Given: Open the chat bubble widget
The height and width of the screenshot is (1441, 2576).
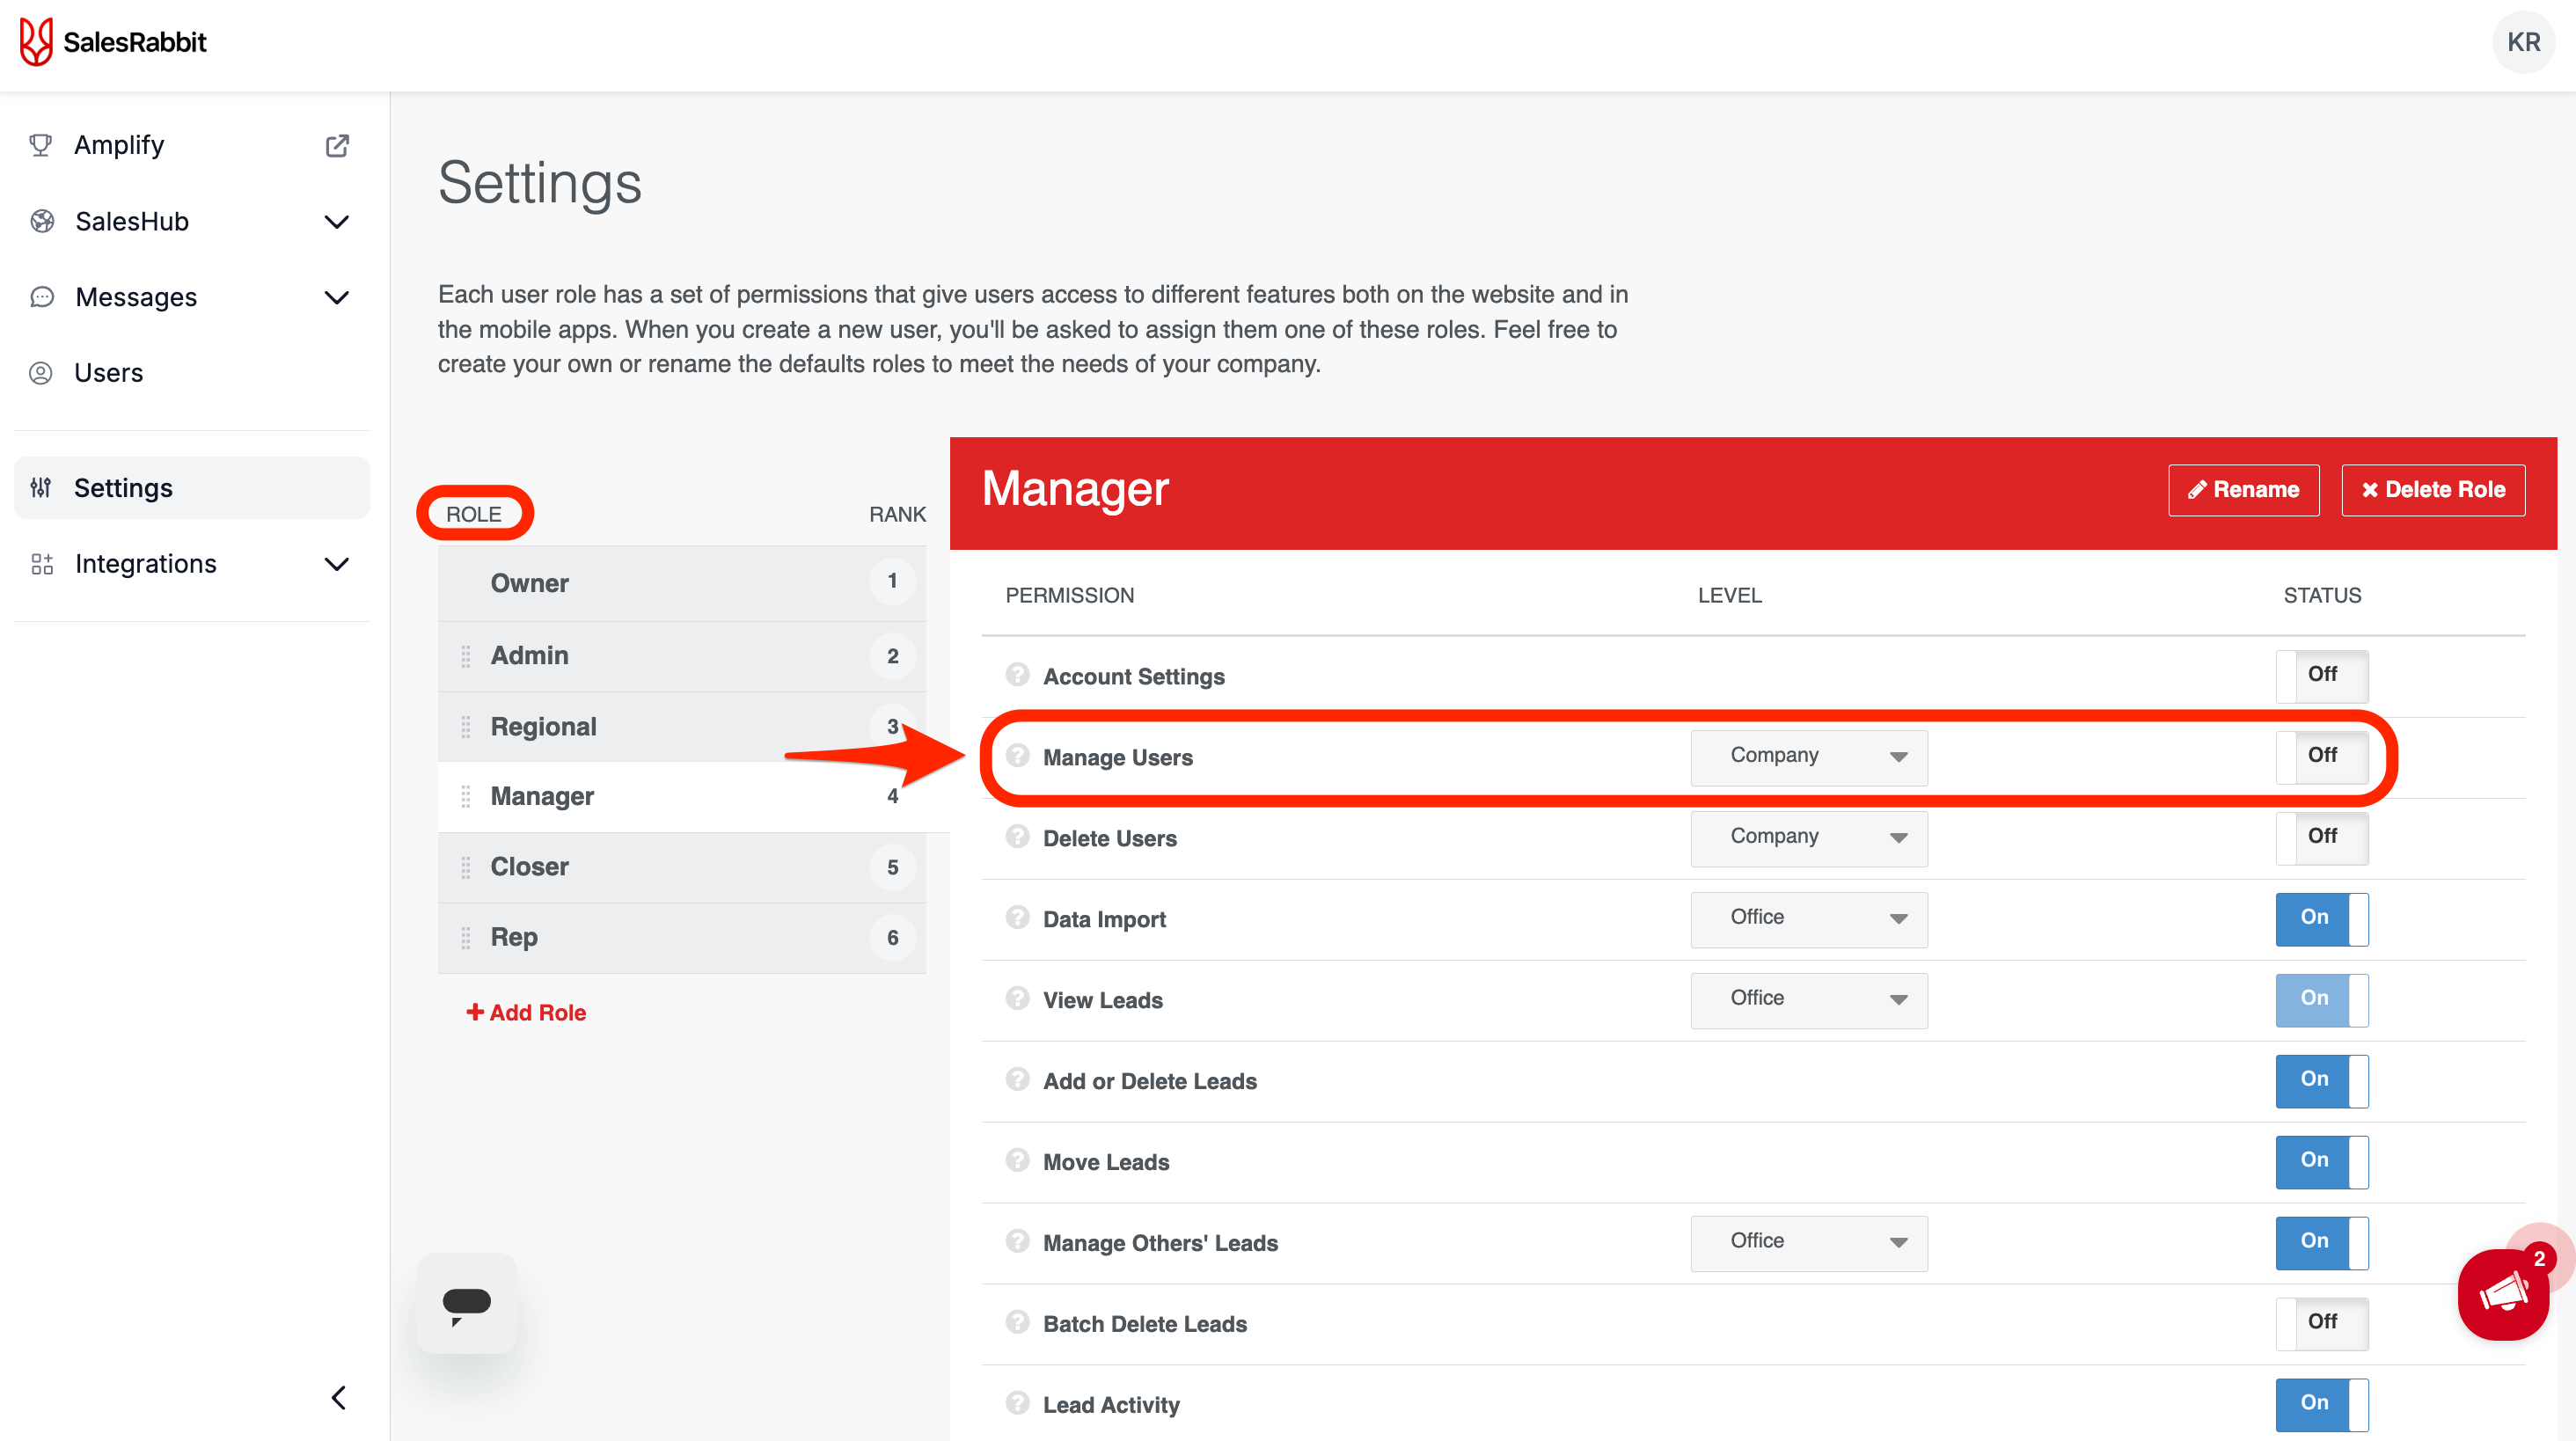Looking at the screenshot, I should 466,1303.
